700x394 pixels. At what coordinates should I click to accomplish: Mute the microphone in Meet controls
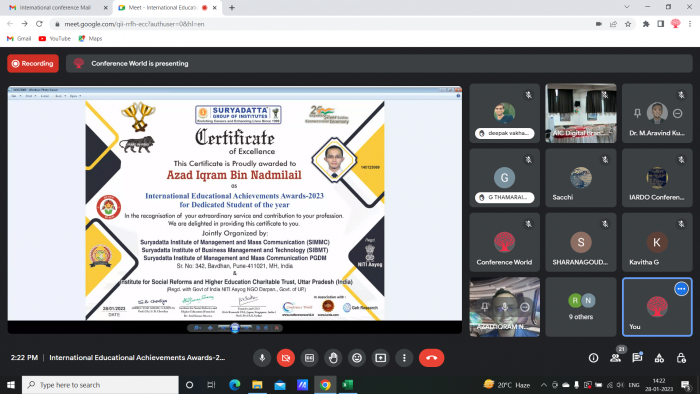(262, 358)
